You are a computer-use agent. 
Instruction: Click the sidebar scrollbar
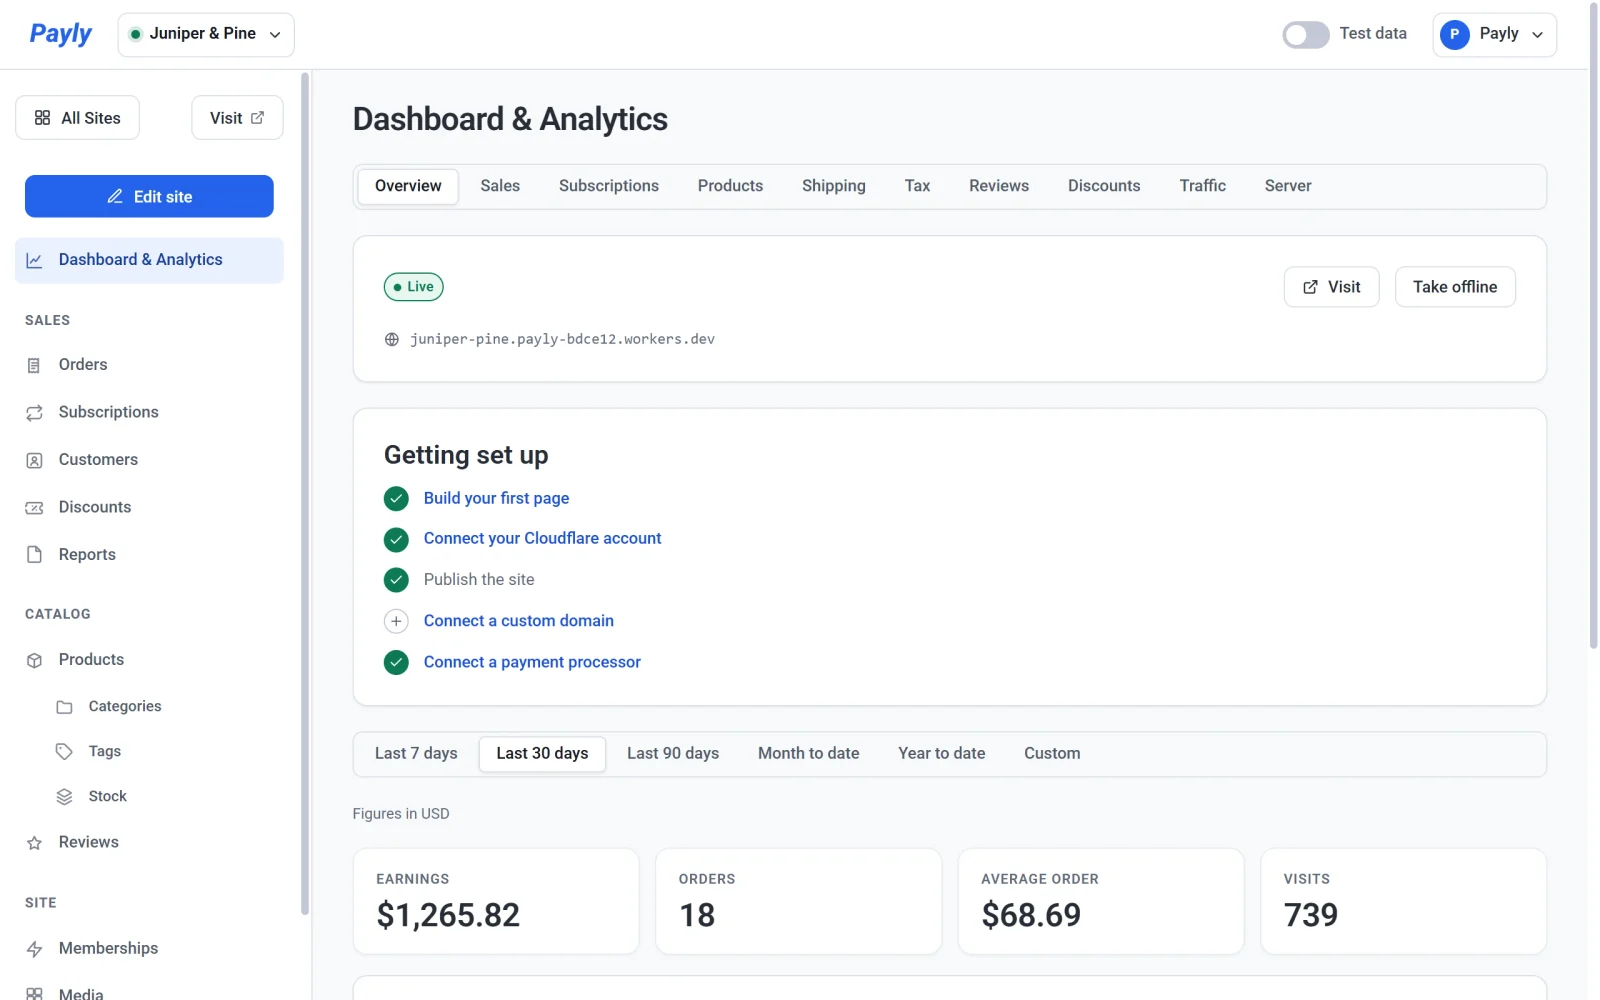305,493
